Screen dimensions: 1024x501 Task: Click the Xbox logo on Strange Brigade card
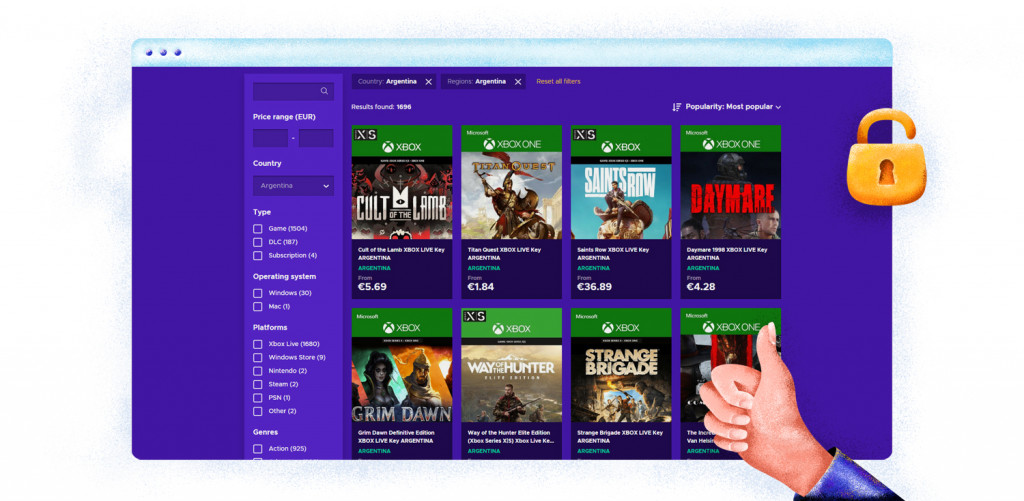coord(622,327)
